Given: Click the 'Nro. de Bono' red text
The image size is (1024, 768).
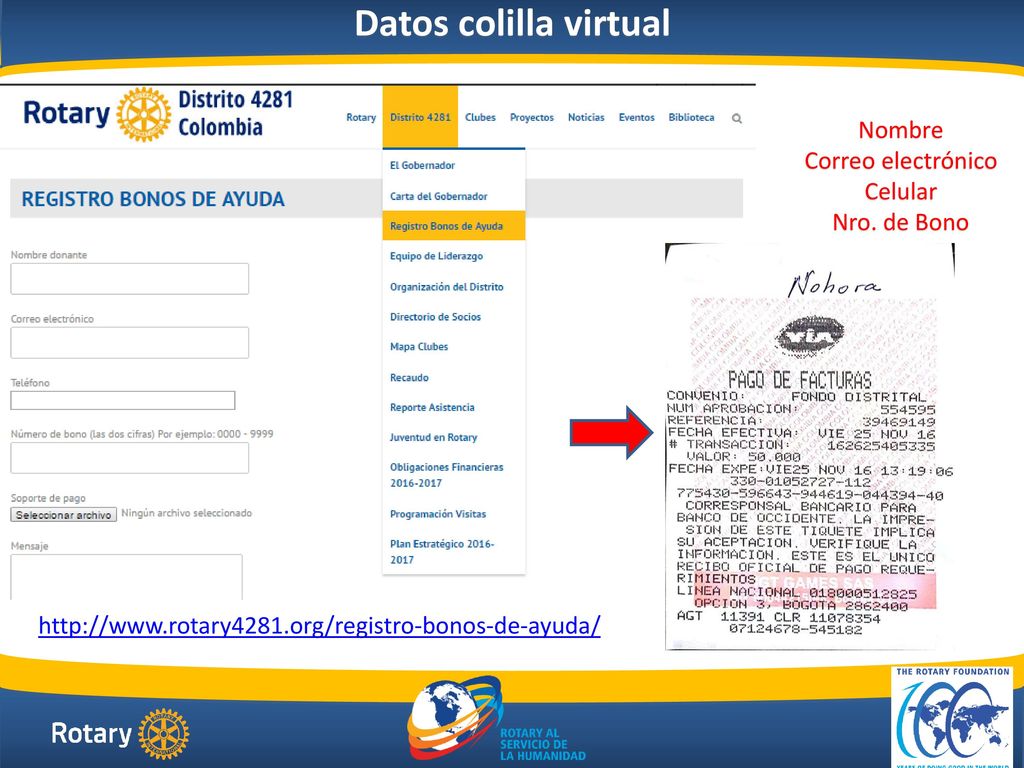Looking at the screenshot, I should (900, 223).
